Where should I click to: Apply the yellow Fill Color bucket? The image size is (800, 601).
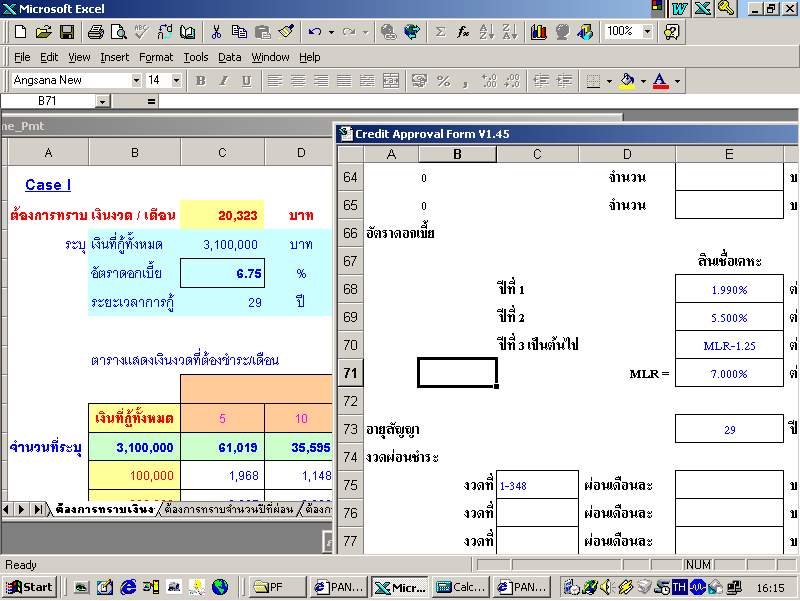click(x=627, y=81)
